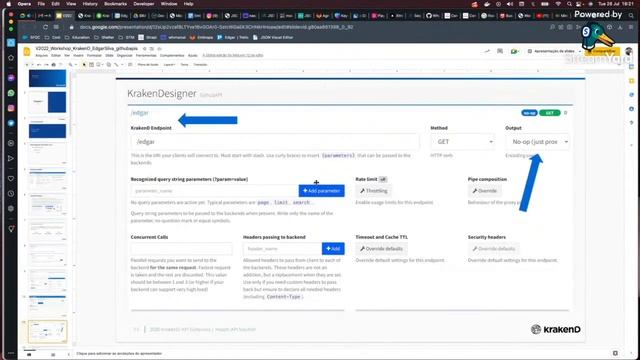Click the line tool in Slides toolbar
The height and width of the screenshot is (360, 640).
click(116, 64)
